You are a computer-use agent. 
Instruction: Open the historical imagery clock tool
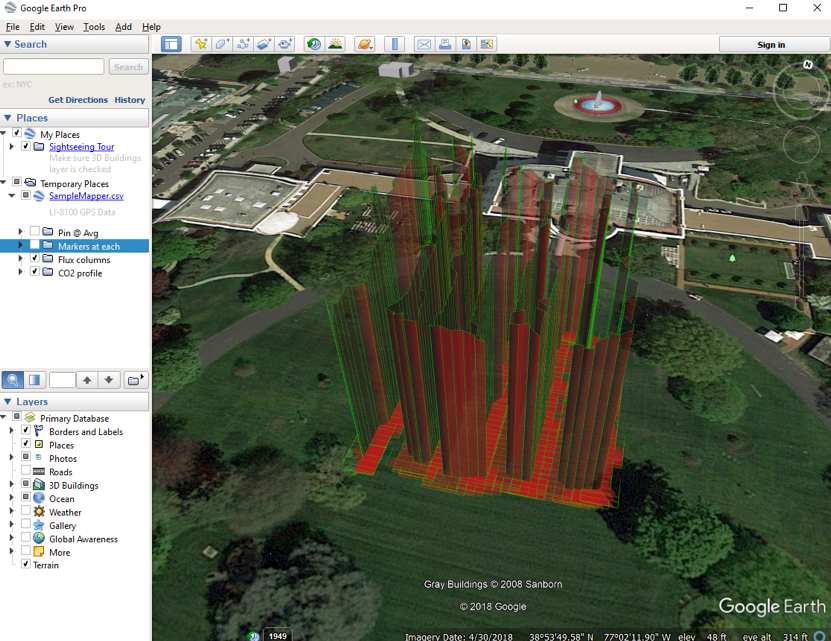click(x=314, y=44)
